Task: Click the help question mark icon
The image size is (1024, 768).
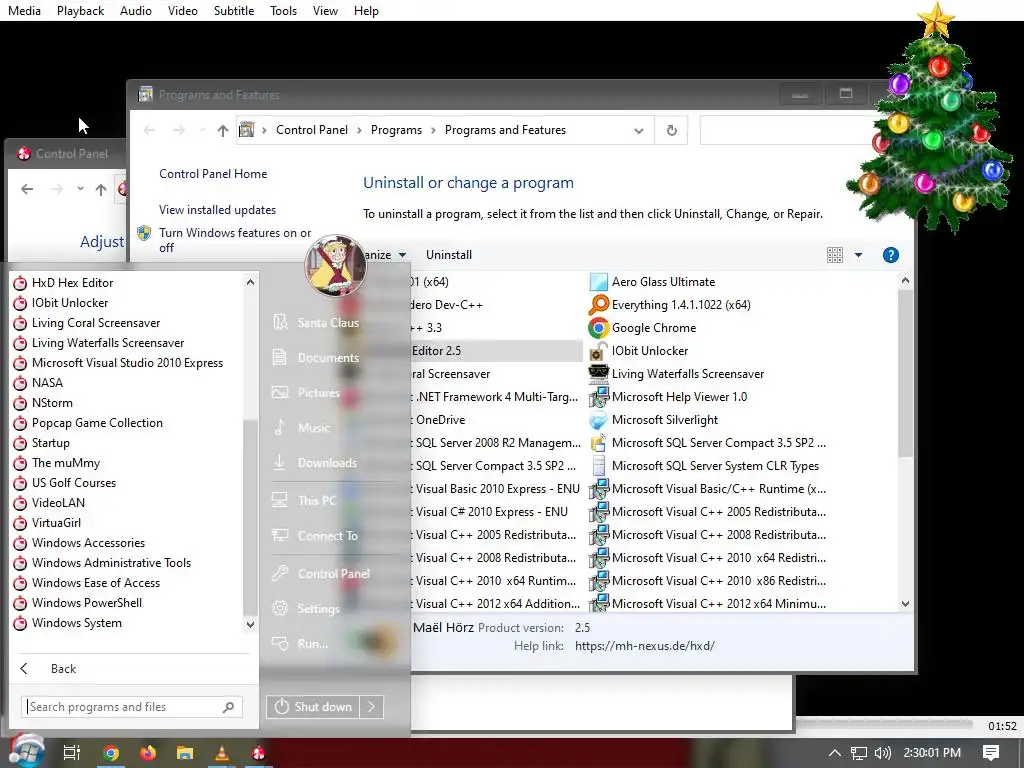Action: tap(891, 255)
